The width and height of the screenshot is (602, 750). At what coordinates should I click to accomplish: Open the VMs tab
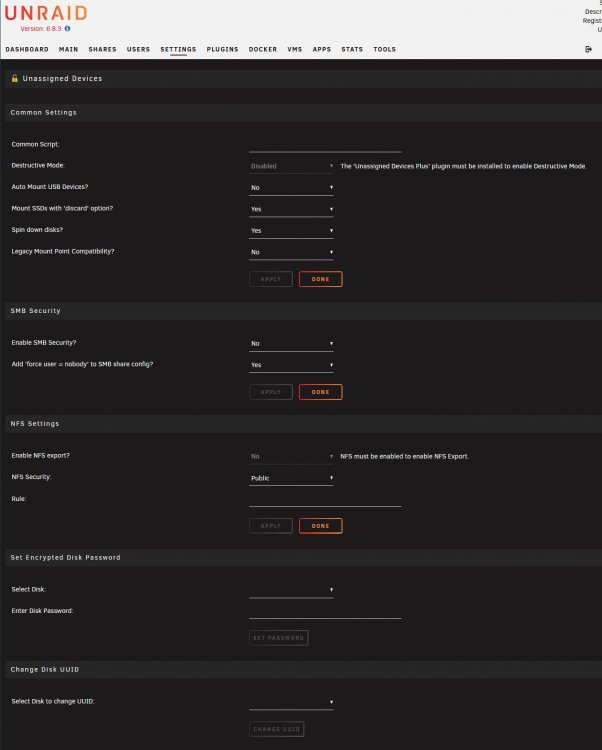coord(295,49)
